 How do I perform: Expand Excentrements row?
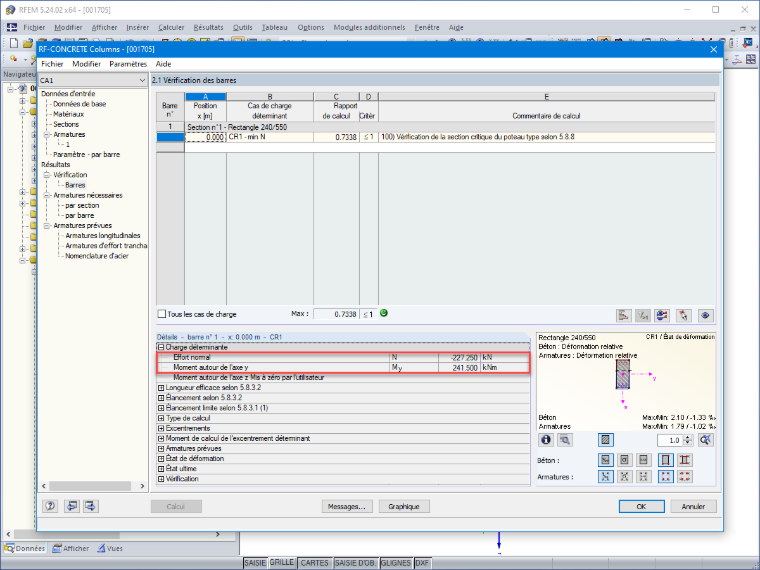161,428
